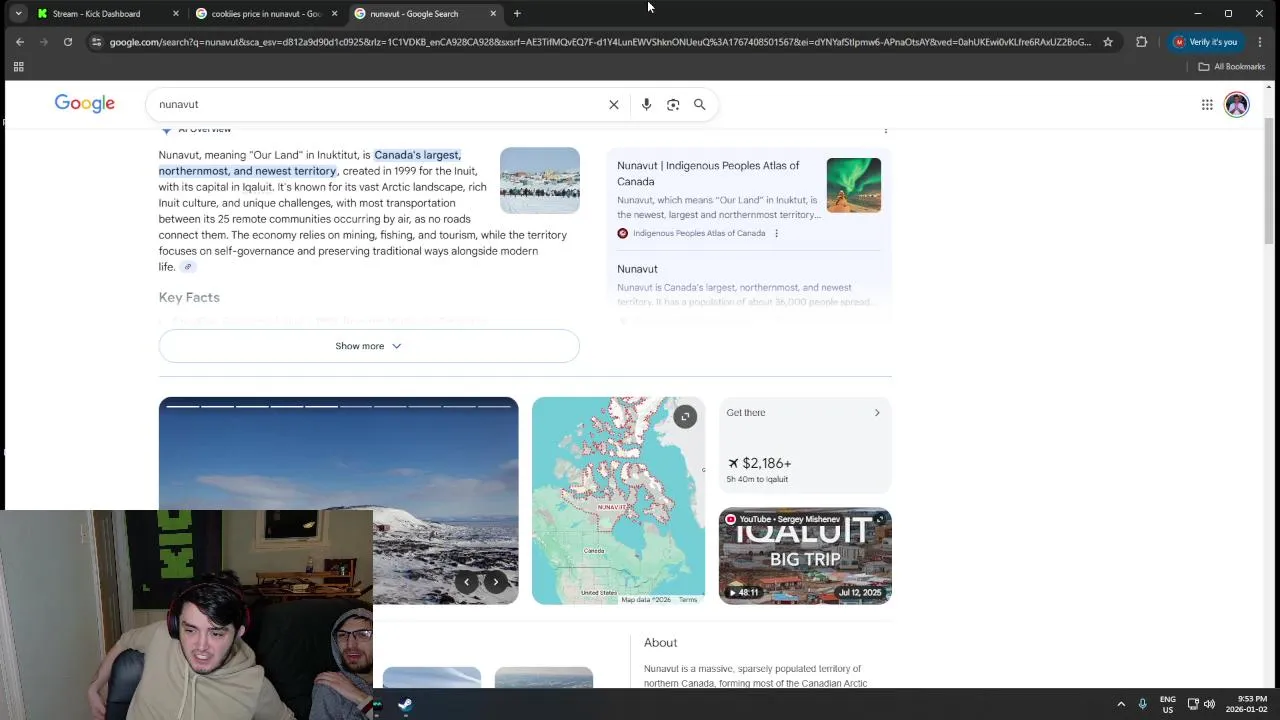Open the aurora thumbnail in the Atlas card
1280x720 pixels.
click(854, 185)
